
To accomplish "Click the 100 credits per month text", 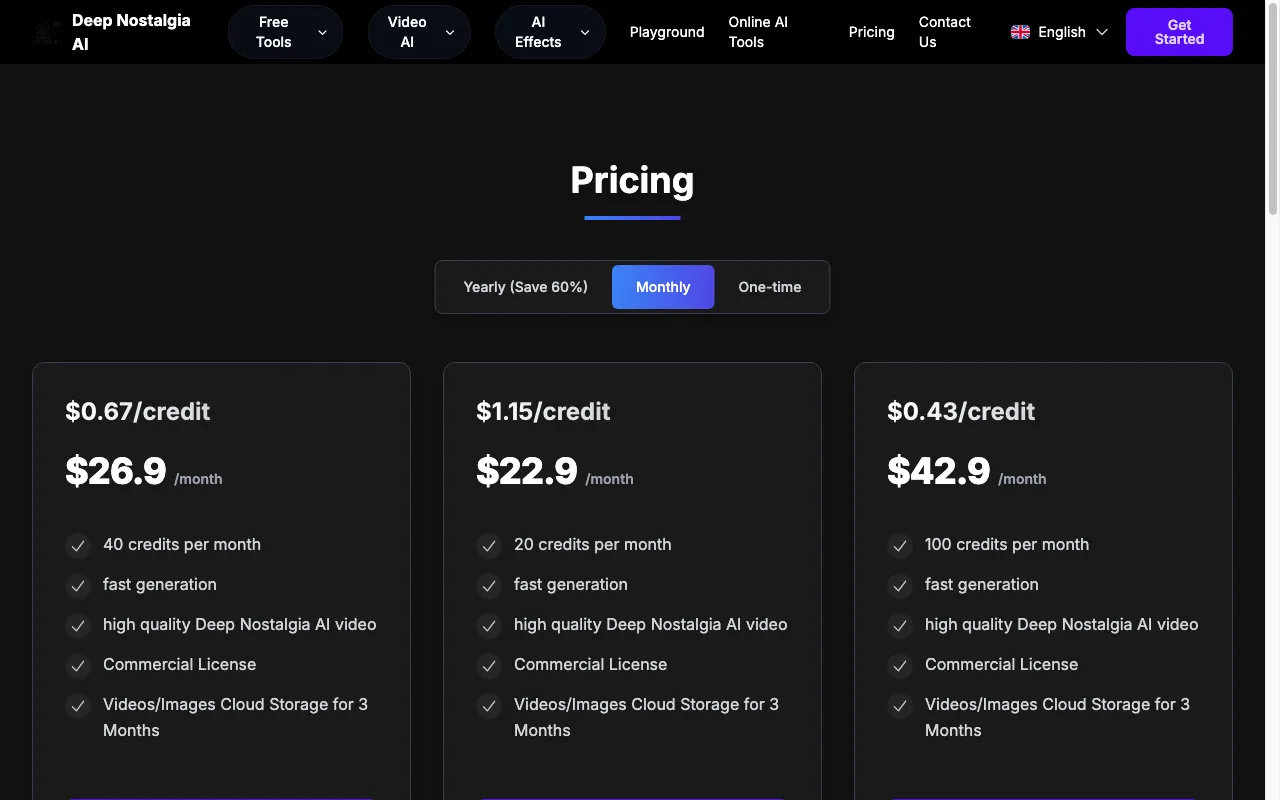I will pyautogui.click(x=1007, y=544).
